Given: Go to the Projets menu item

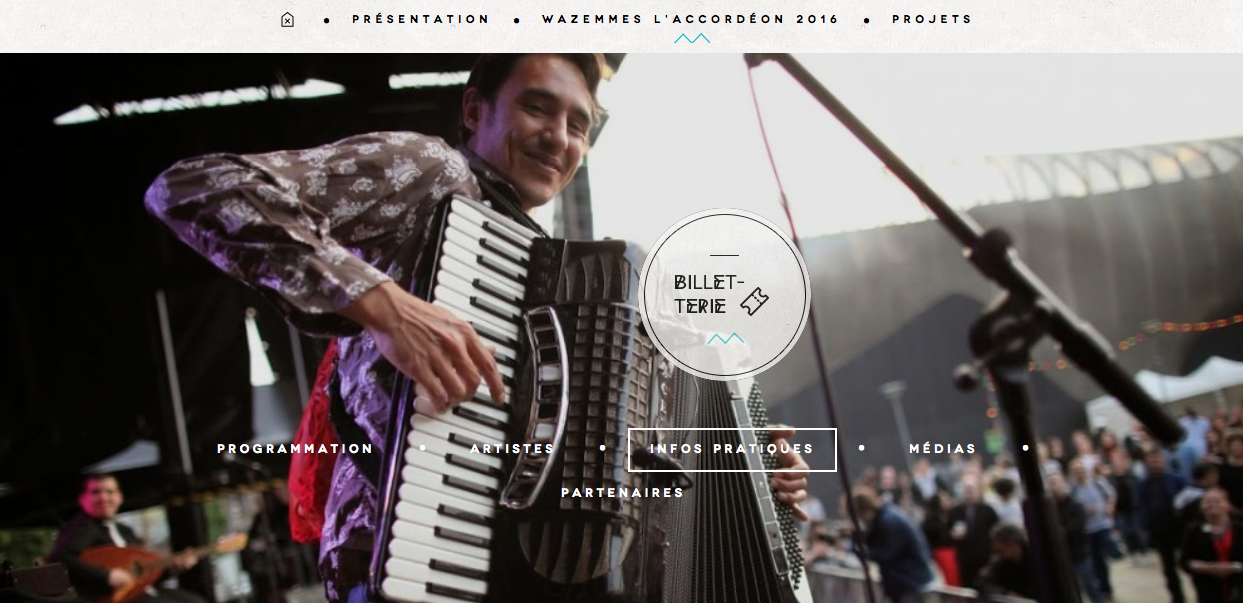Looking at the screenshot, I should tap(932, 19).
